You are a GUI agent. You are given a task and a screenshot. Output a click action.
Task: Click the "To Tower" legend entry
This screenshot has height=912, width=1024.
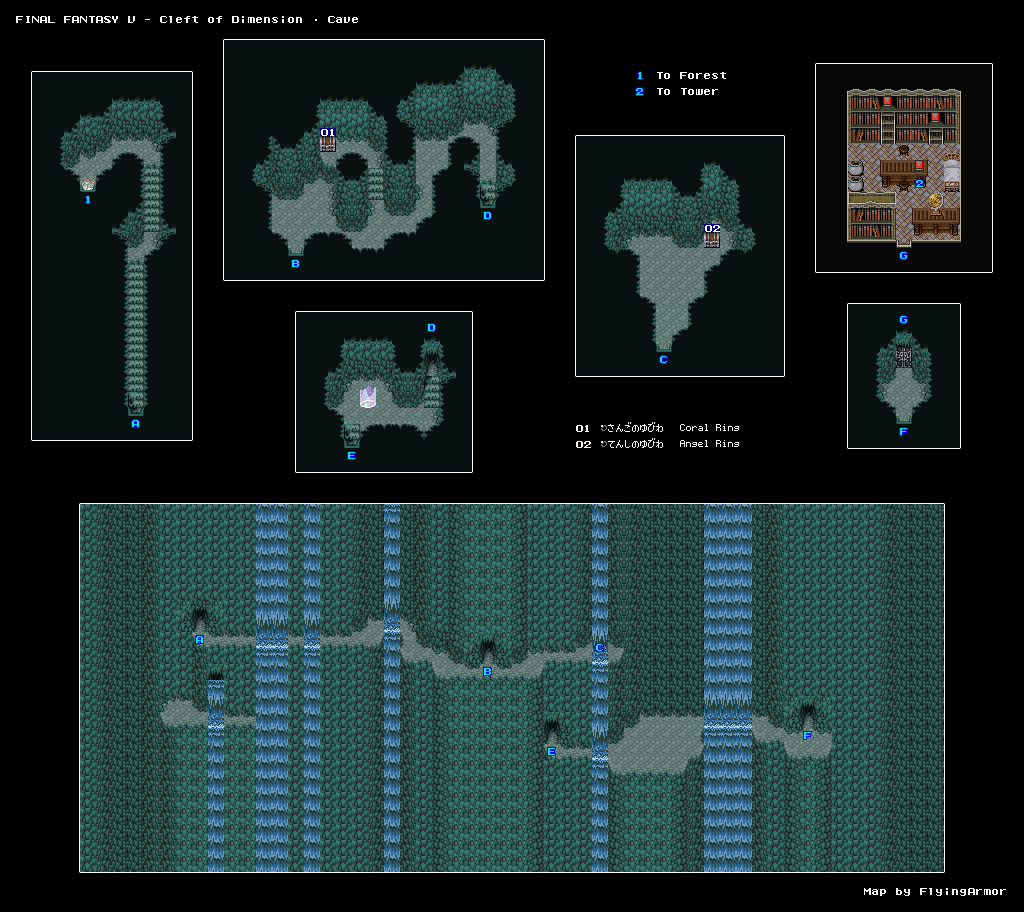click(687, 91)
